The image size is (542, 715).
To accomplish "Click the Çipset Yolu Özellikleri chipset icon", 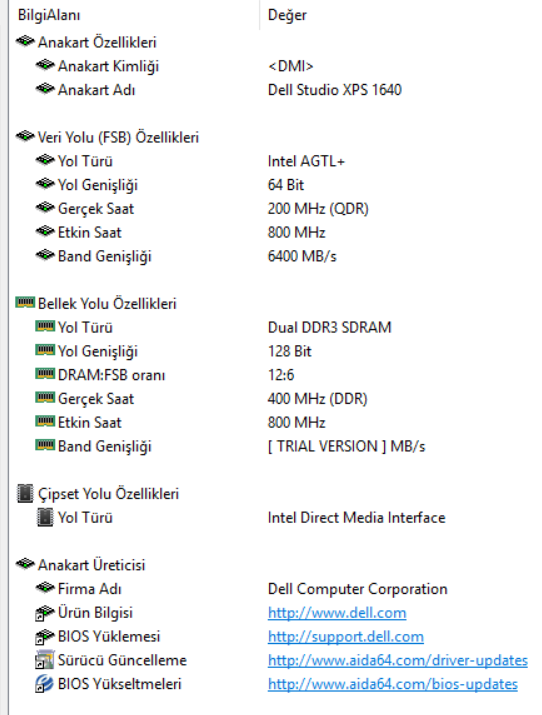I will coord(25,493).
